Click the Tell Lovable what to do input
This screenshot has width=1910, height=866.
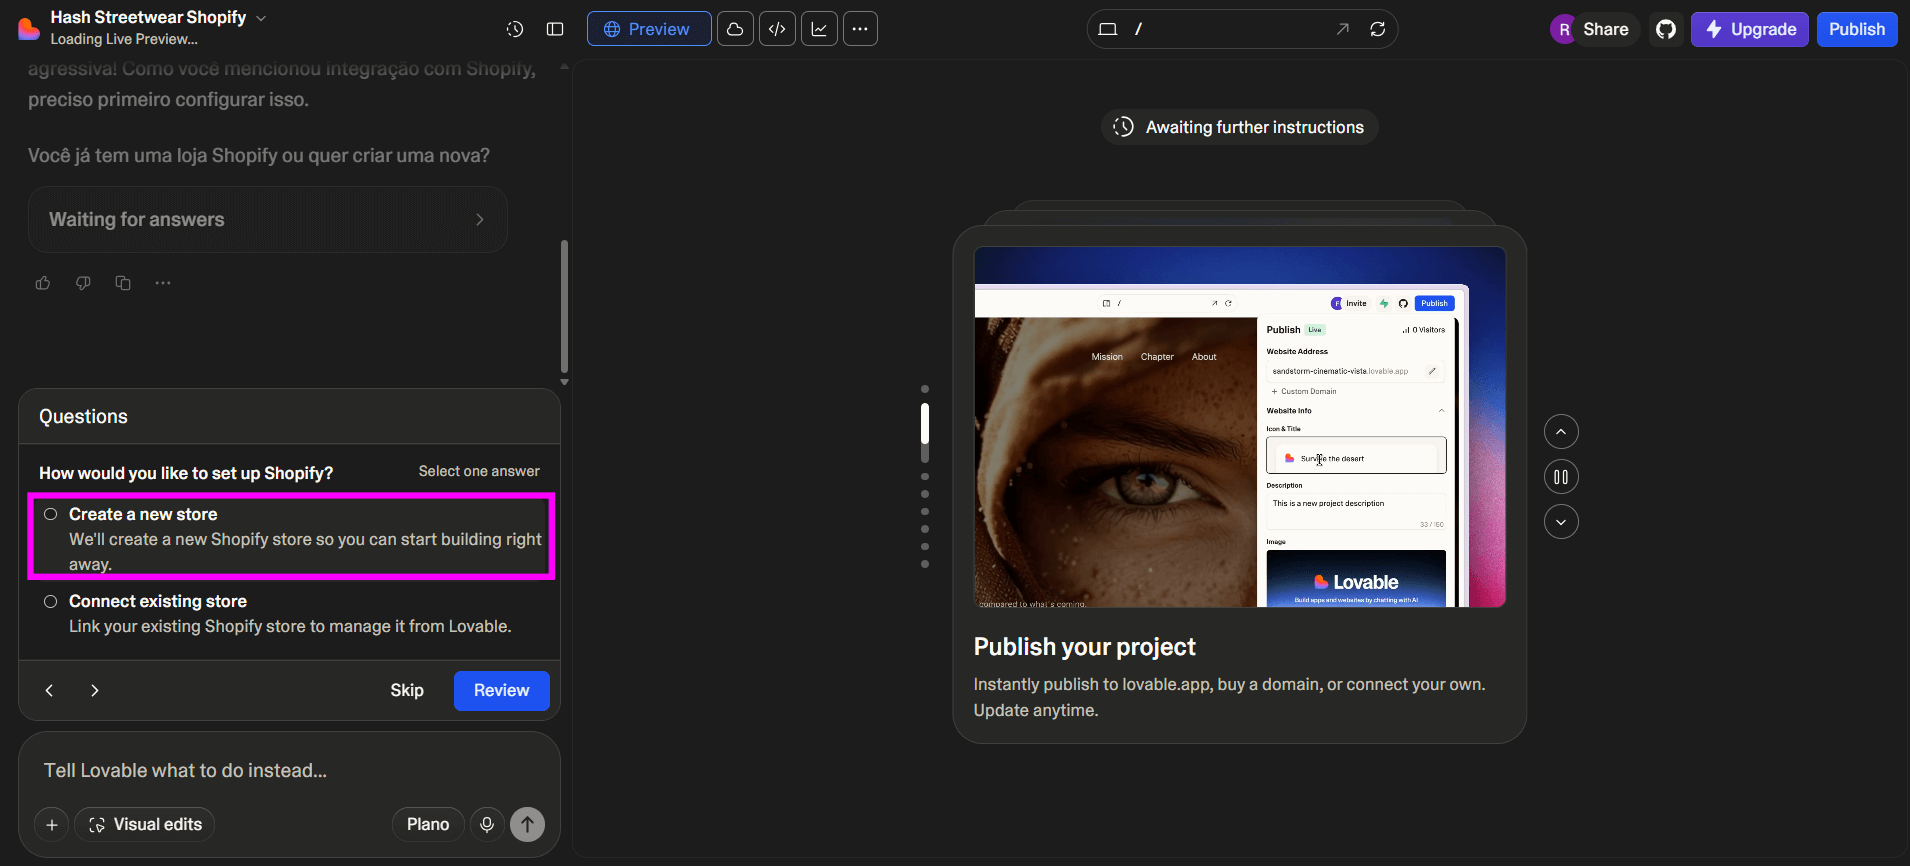coord(289,770)
